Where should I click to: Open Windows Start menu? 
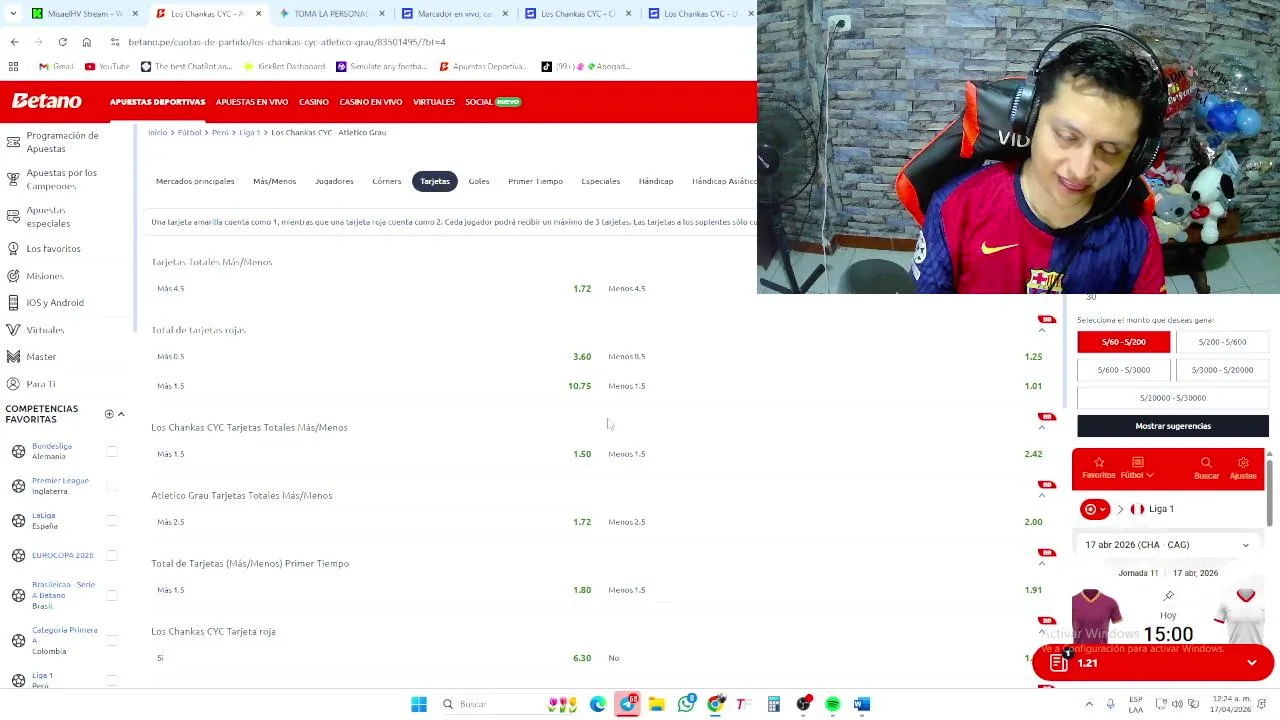tap(419, 704)
